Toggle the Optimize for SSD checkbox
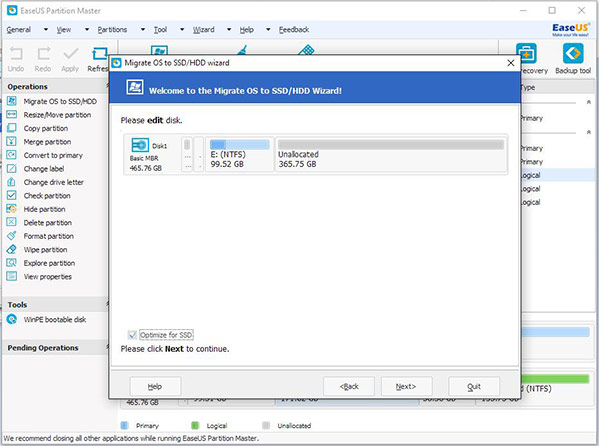Viewport: 599px width, 446px height. click(132, 335)
